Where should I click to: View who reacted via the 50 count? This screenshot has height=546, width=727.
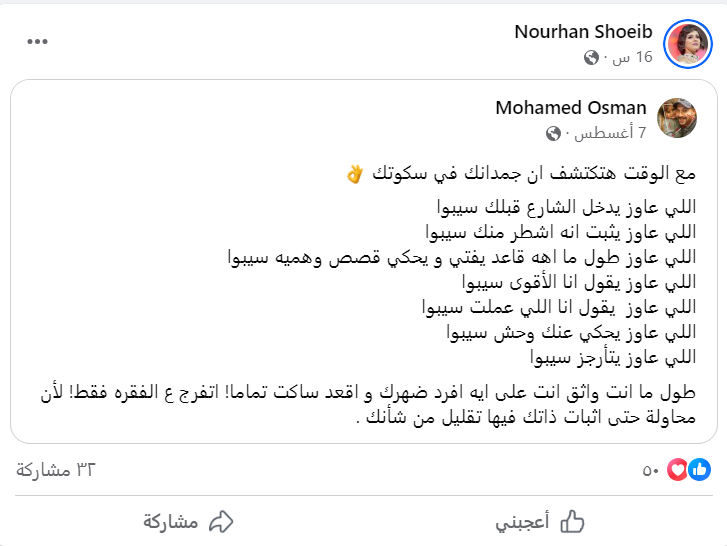(651, 470)
